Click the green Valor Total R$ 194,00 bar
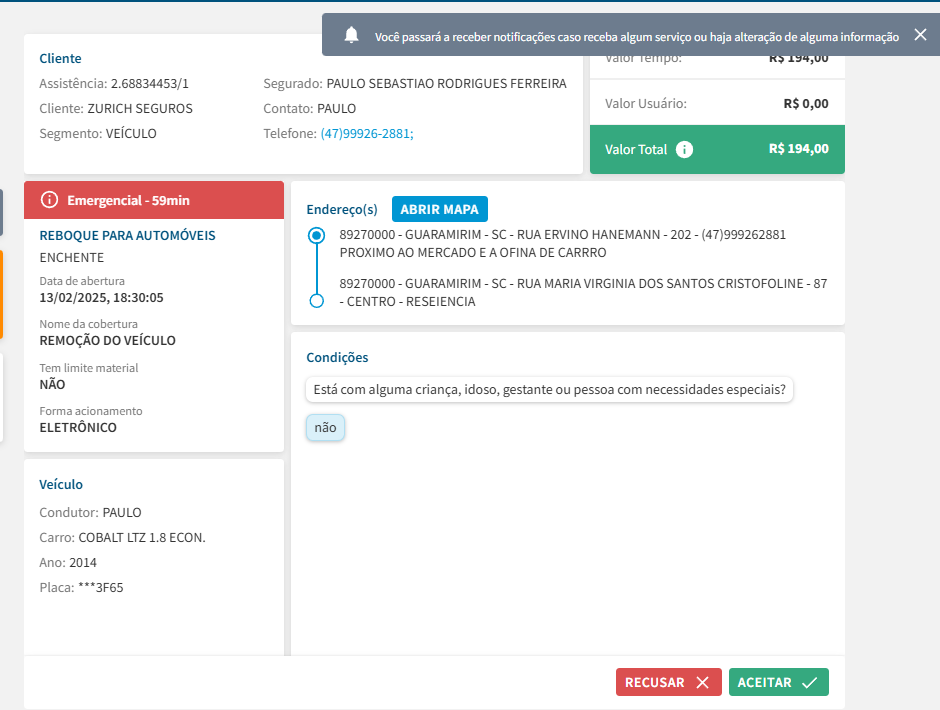 tap(717, 149)
